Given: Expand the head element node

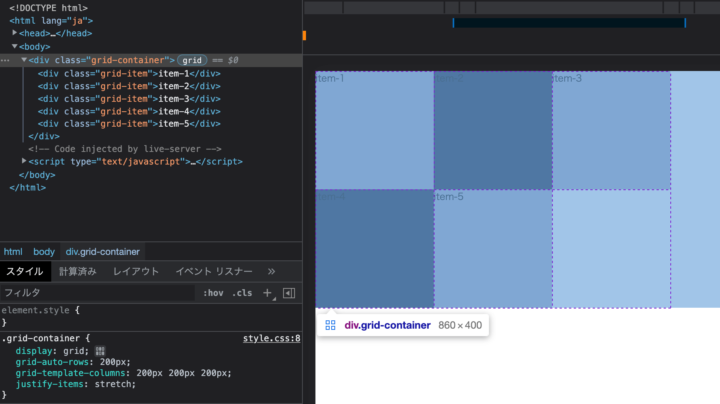Looking at the screenshot, I should tap(14, 33).
